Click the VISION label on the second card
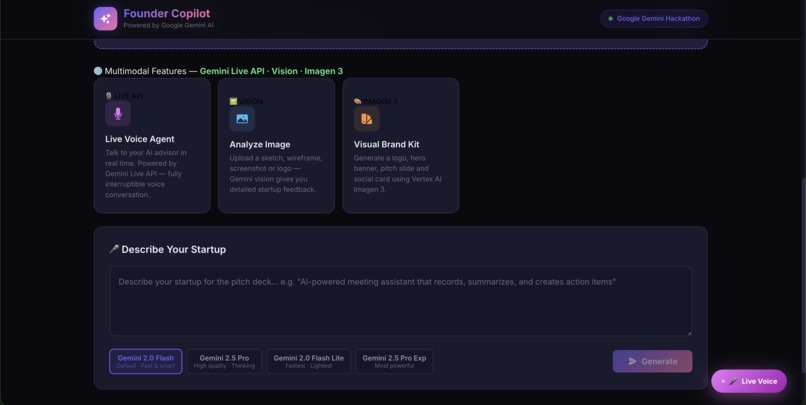Viewport: 806px width, 405px height. pyautogui.click(x=246, y=101)
